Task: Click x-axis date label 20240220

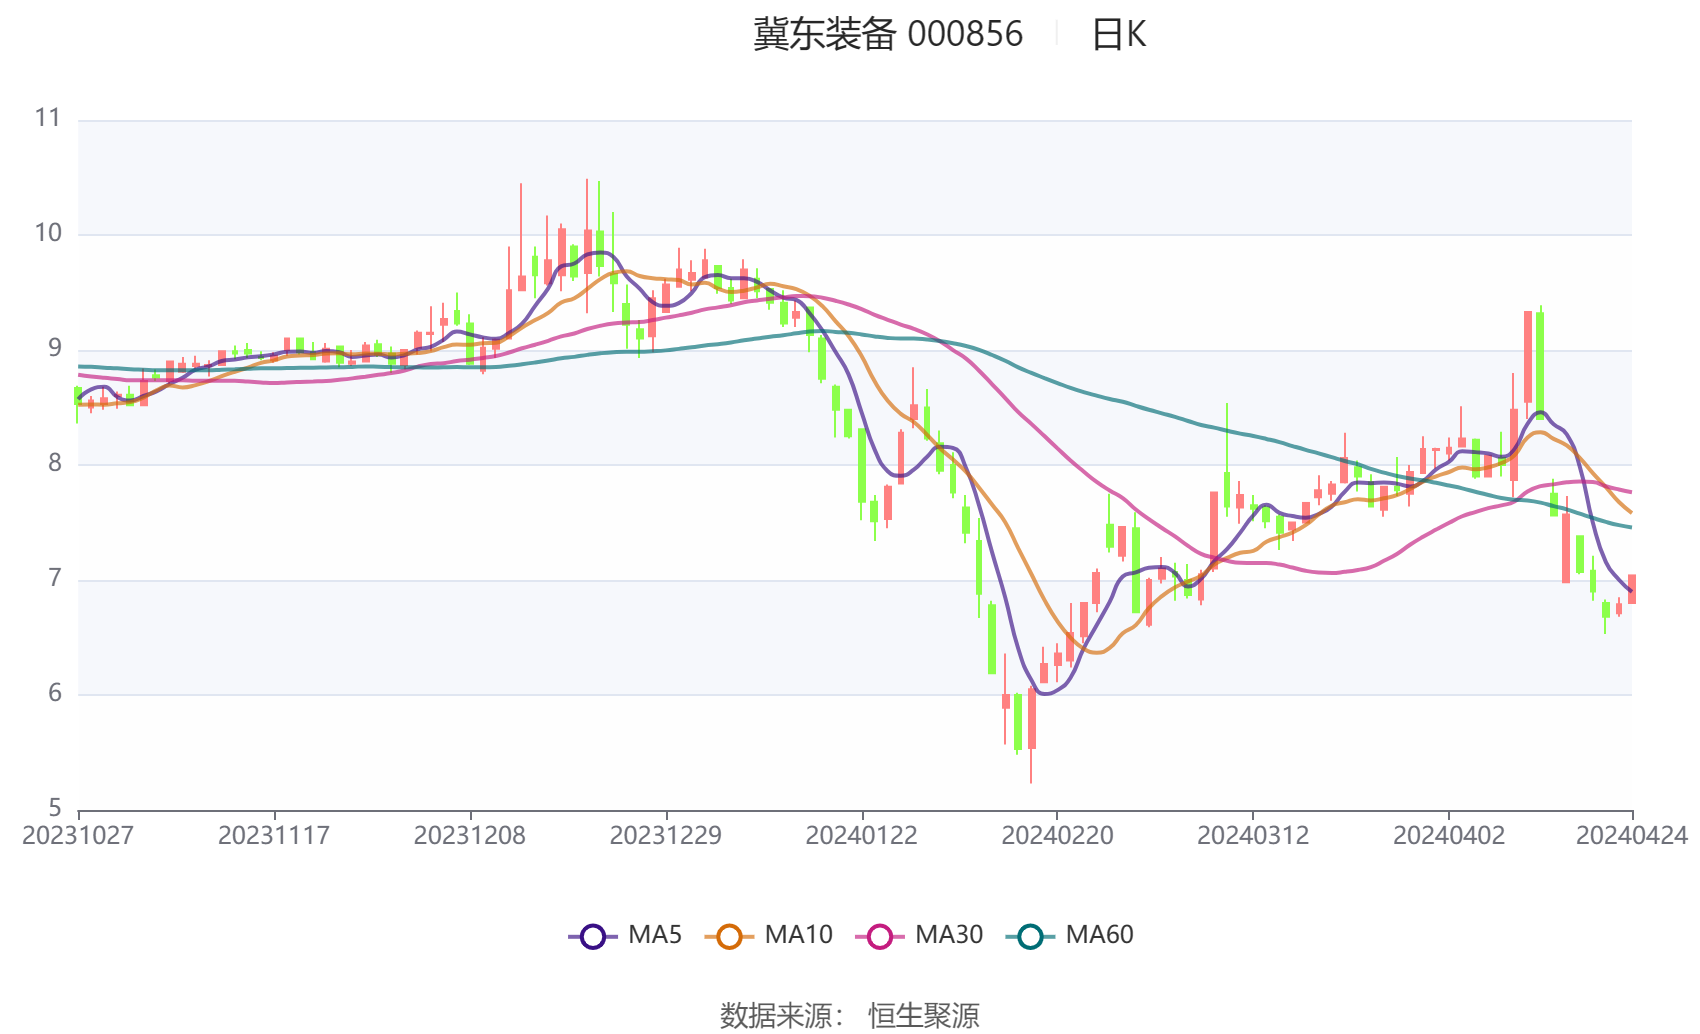Action: point(1057,835)
